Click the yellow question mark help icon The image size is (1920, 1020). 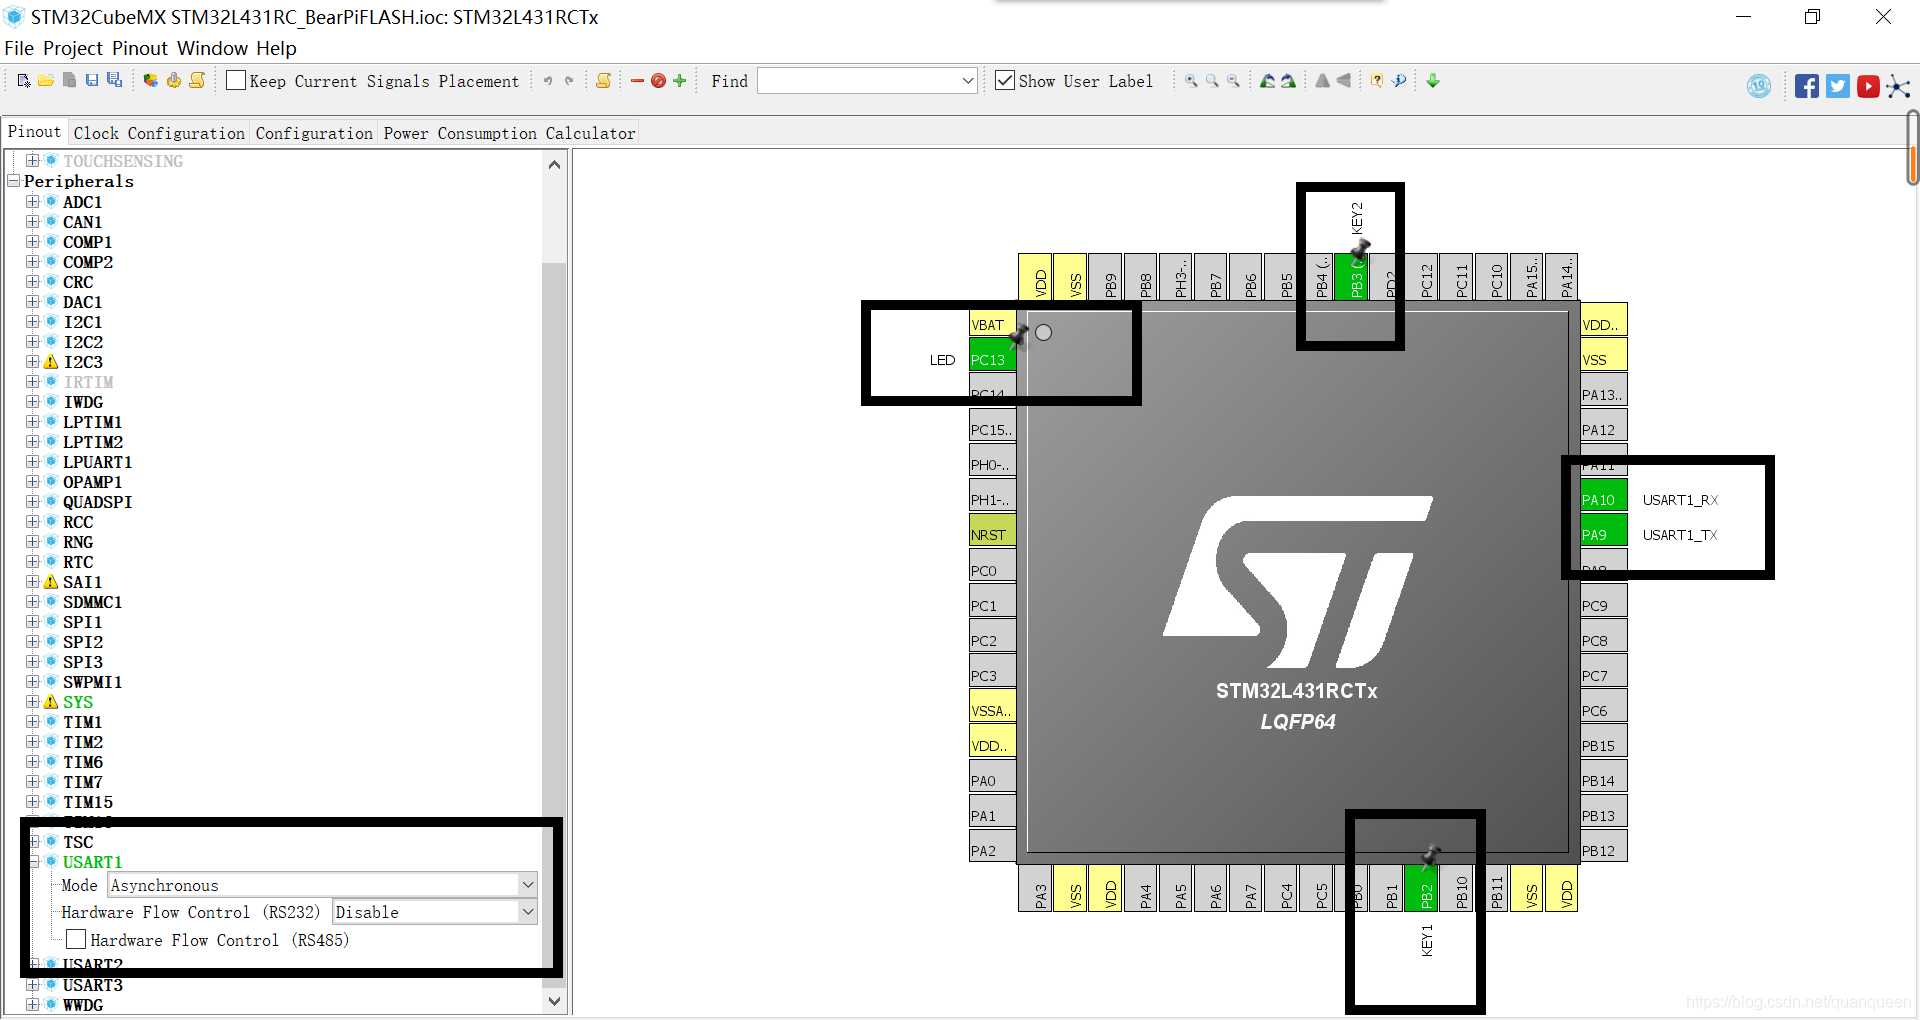tap(1377, 81)
